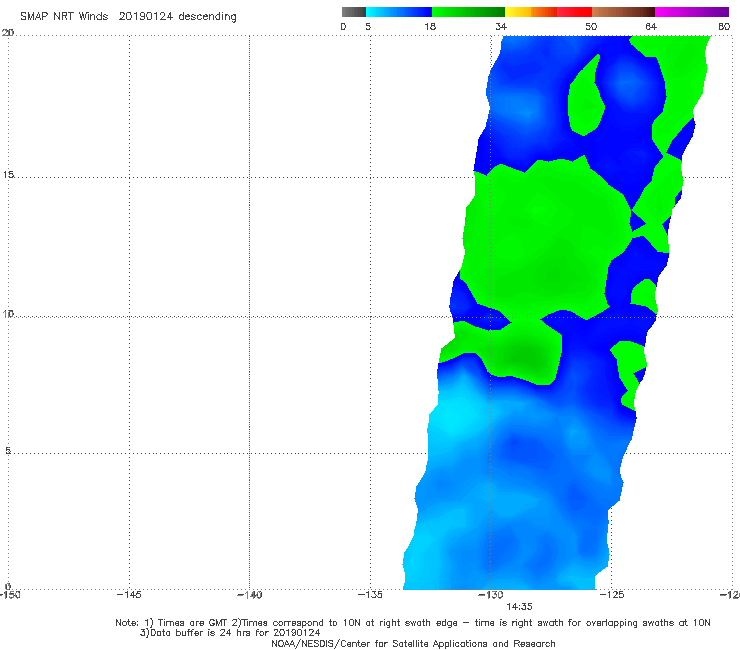Click the color bar label "5"
This screenshot has height=650, width=740.
368,26
